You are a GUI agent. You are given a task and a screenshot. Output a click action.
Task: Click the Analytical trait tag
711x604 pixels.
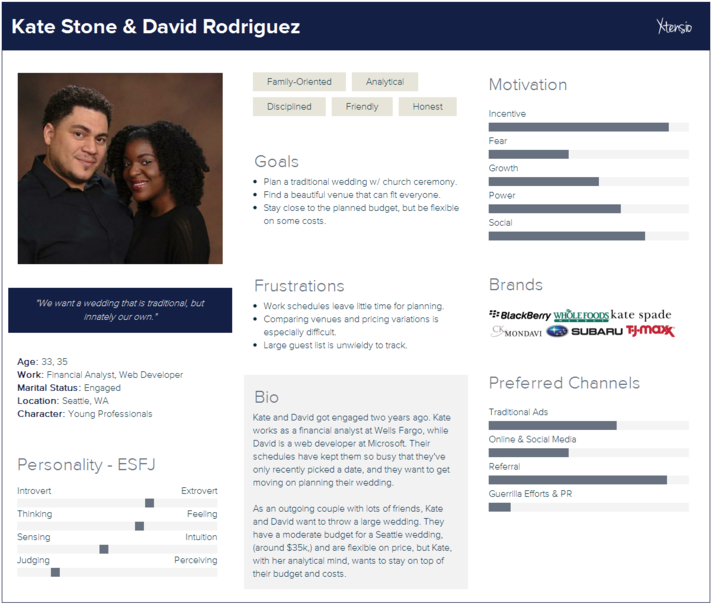click(x=385, y=82)
